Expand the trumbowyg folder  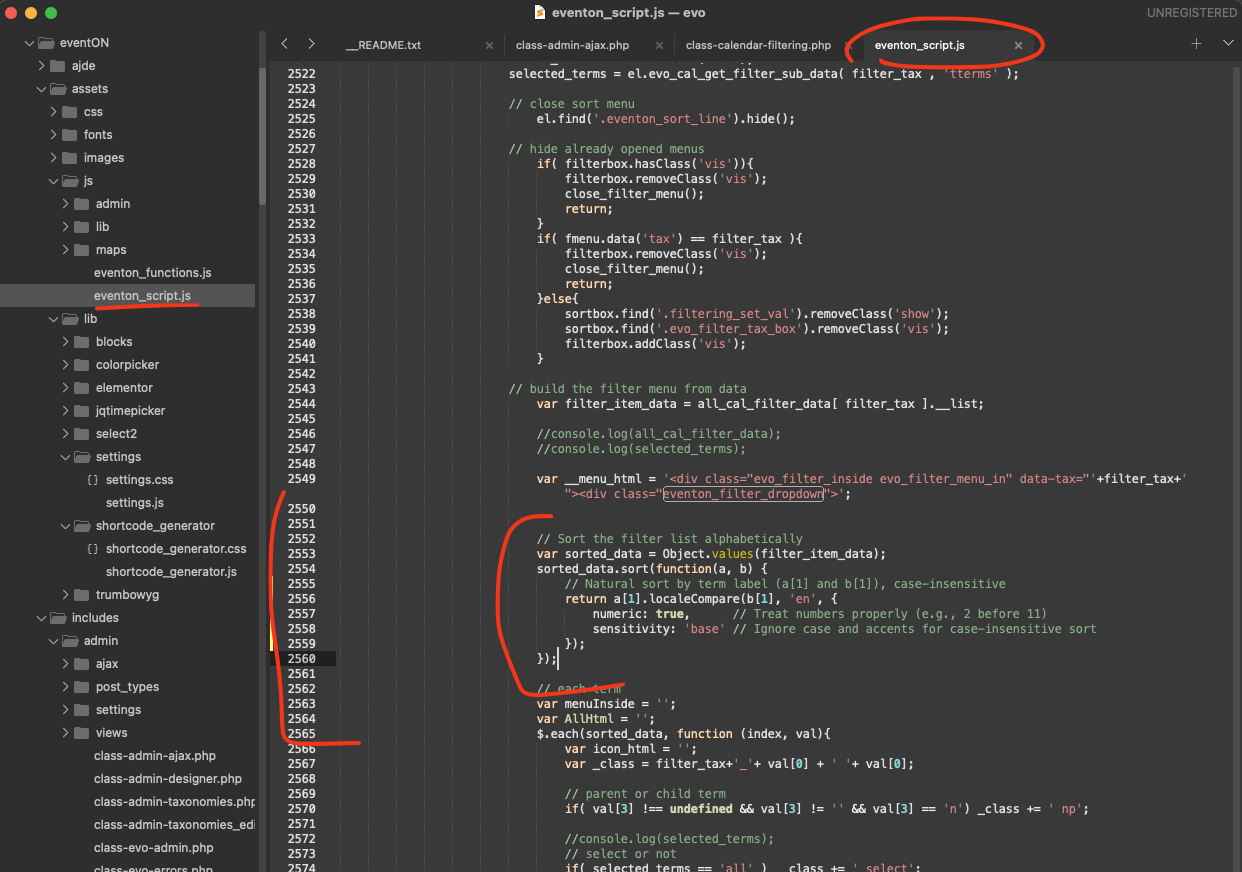[x=66, y=595]
